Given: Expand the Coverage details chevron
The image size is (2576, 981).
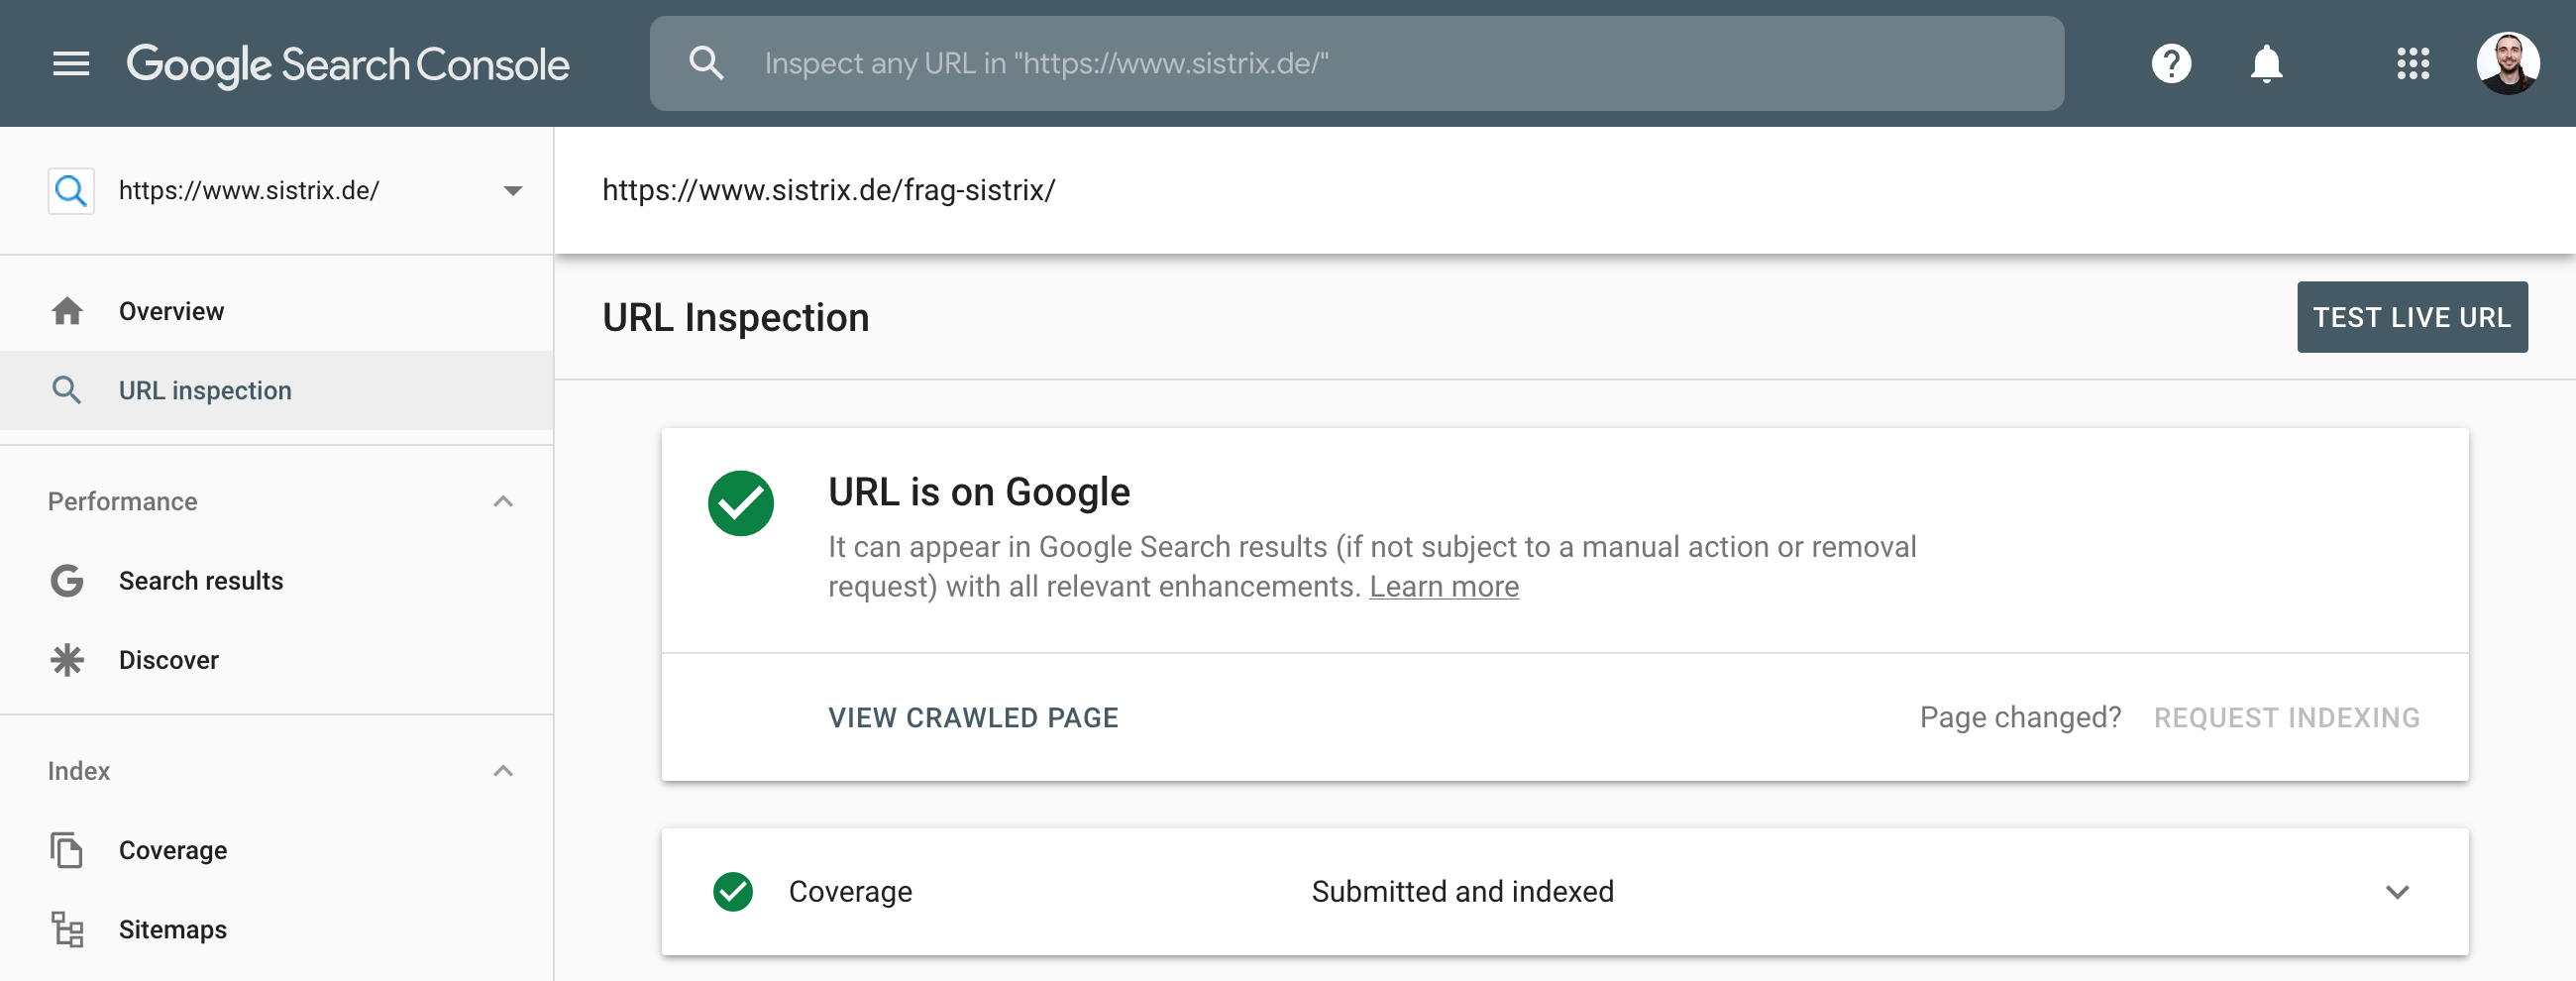Looking at the screenshot, I should pyautogui.click(x=2397, y=892).
